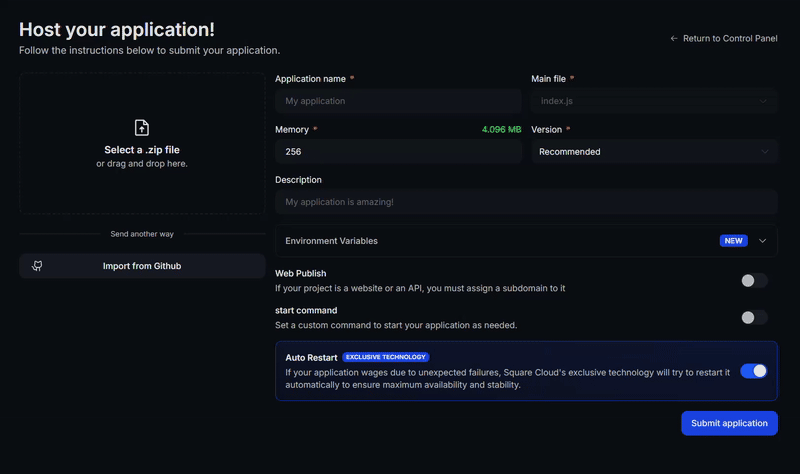
Task: Turn on the start command toggle
Action: pyautogui.click(x=754, y=317)
